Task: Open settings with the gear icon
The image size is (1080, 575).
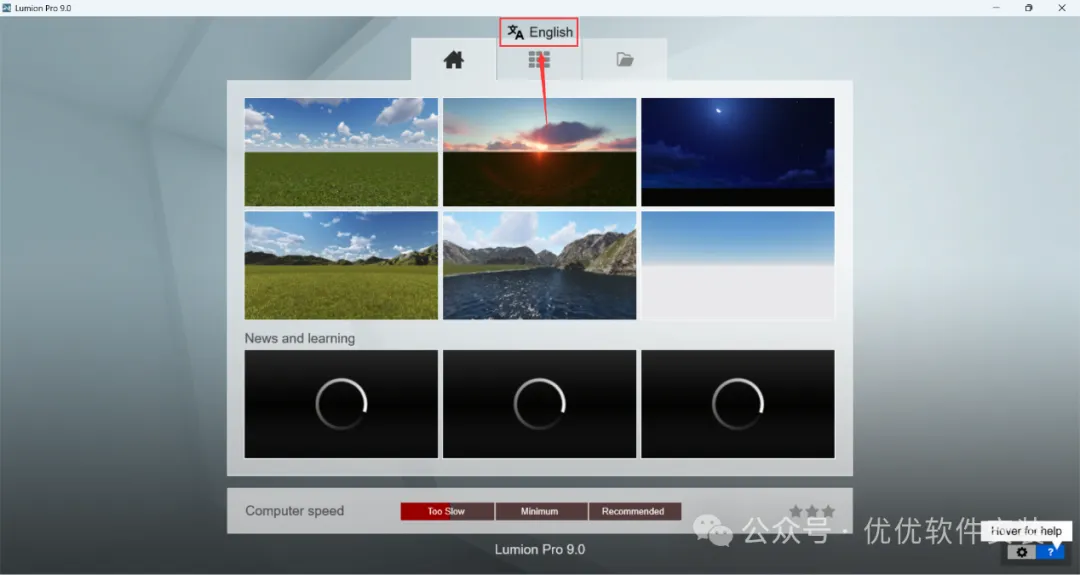Action: point(1021,552)
